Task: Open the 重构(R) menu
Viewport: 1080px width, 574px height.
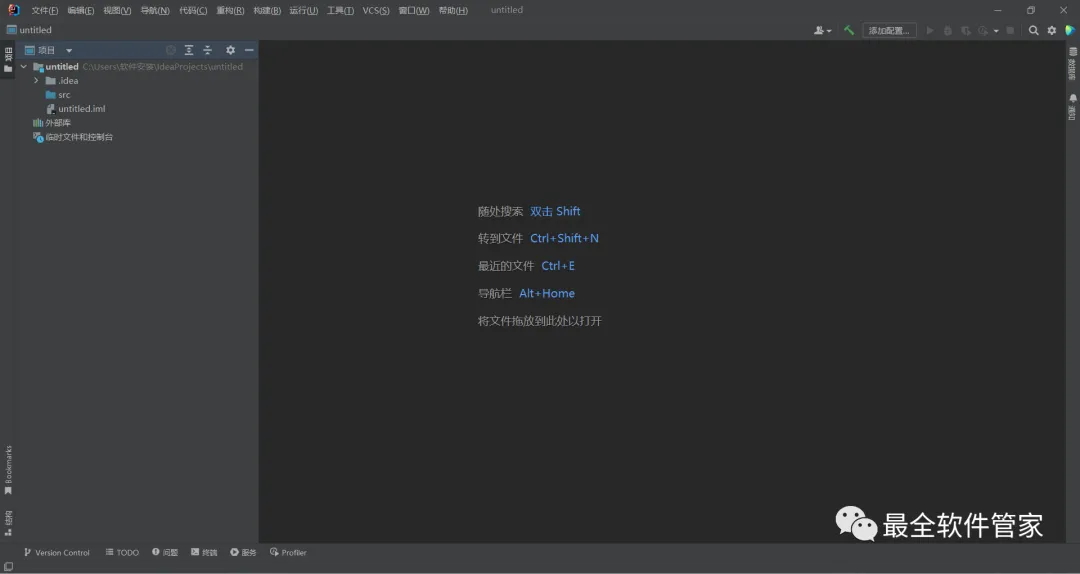Action: [x=230, y=10]
